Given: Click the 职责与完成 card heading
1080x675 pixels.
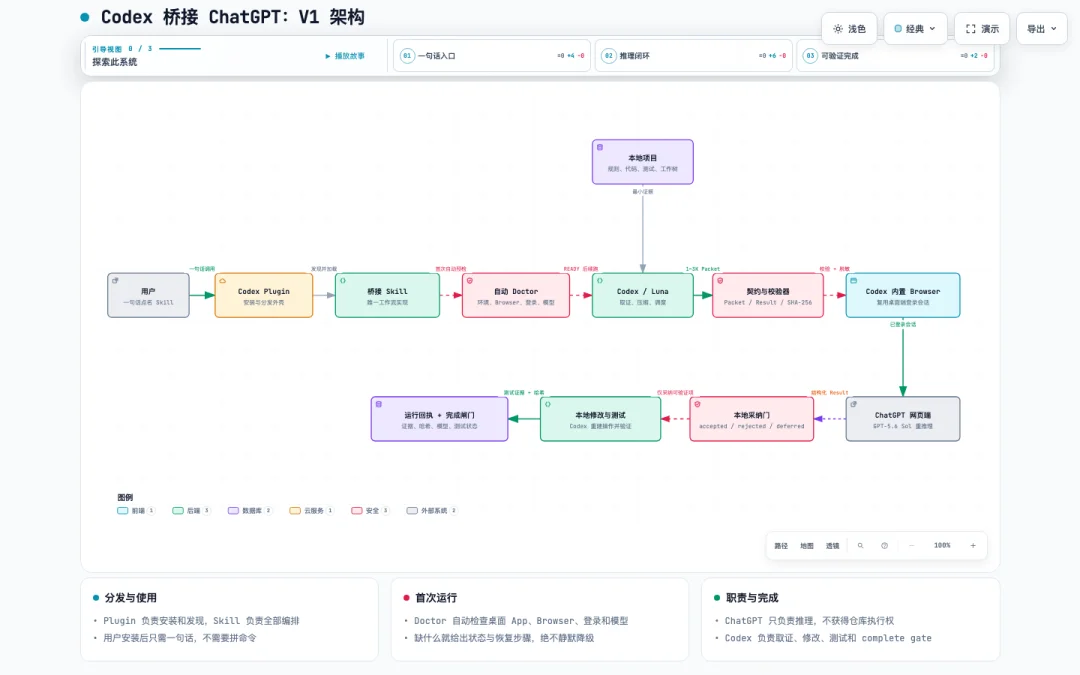Looking at the screenshot, I should [752, 598].
